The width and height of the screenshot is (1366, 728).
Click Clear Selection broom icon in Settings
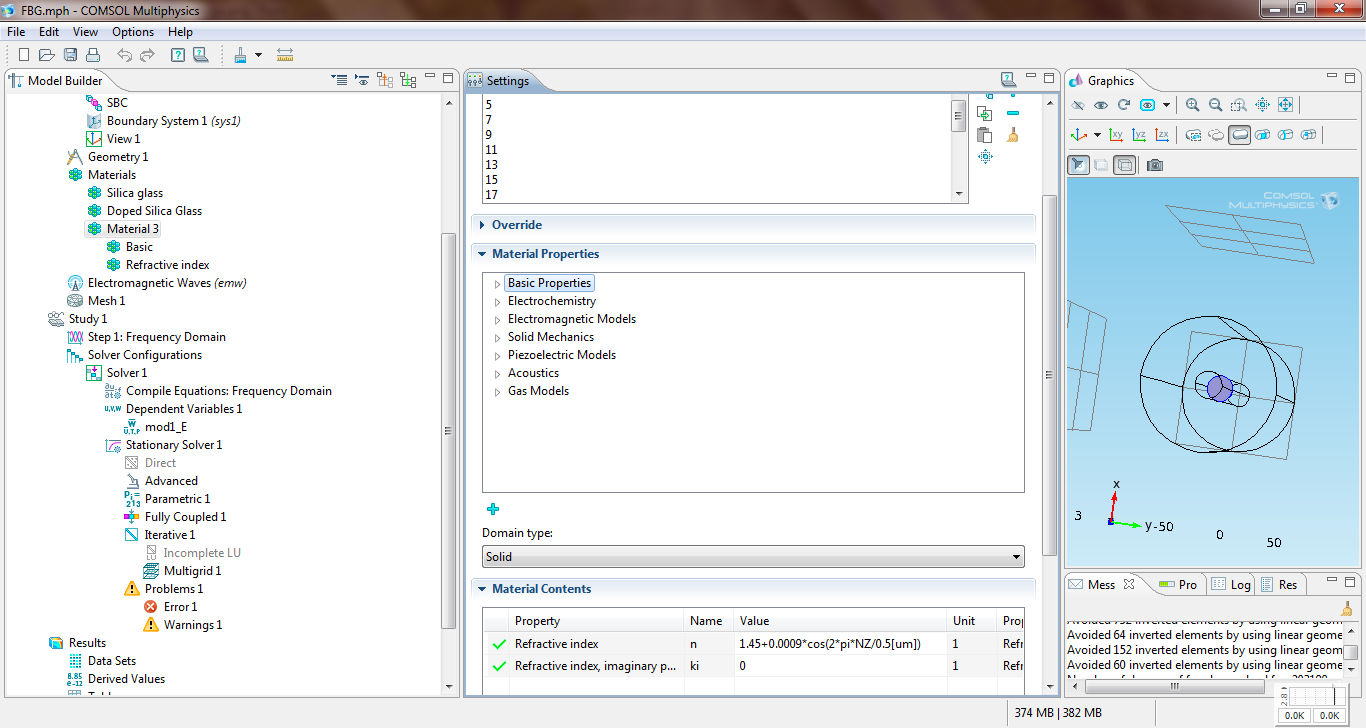[1013, 135]
